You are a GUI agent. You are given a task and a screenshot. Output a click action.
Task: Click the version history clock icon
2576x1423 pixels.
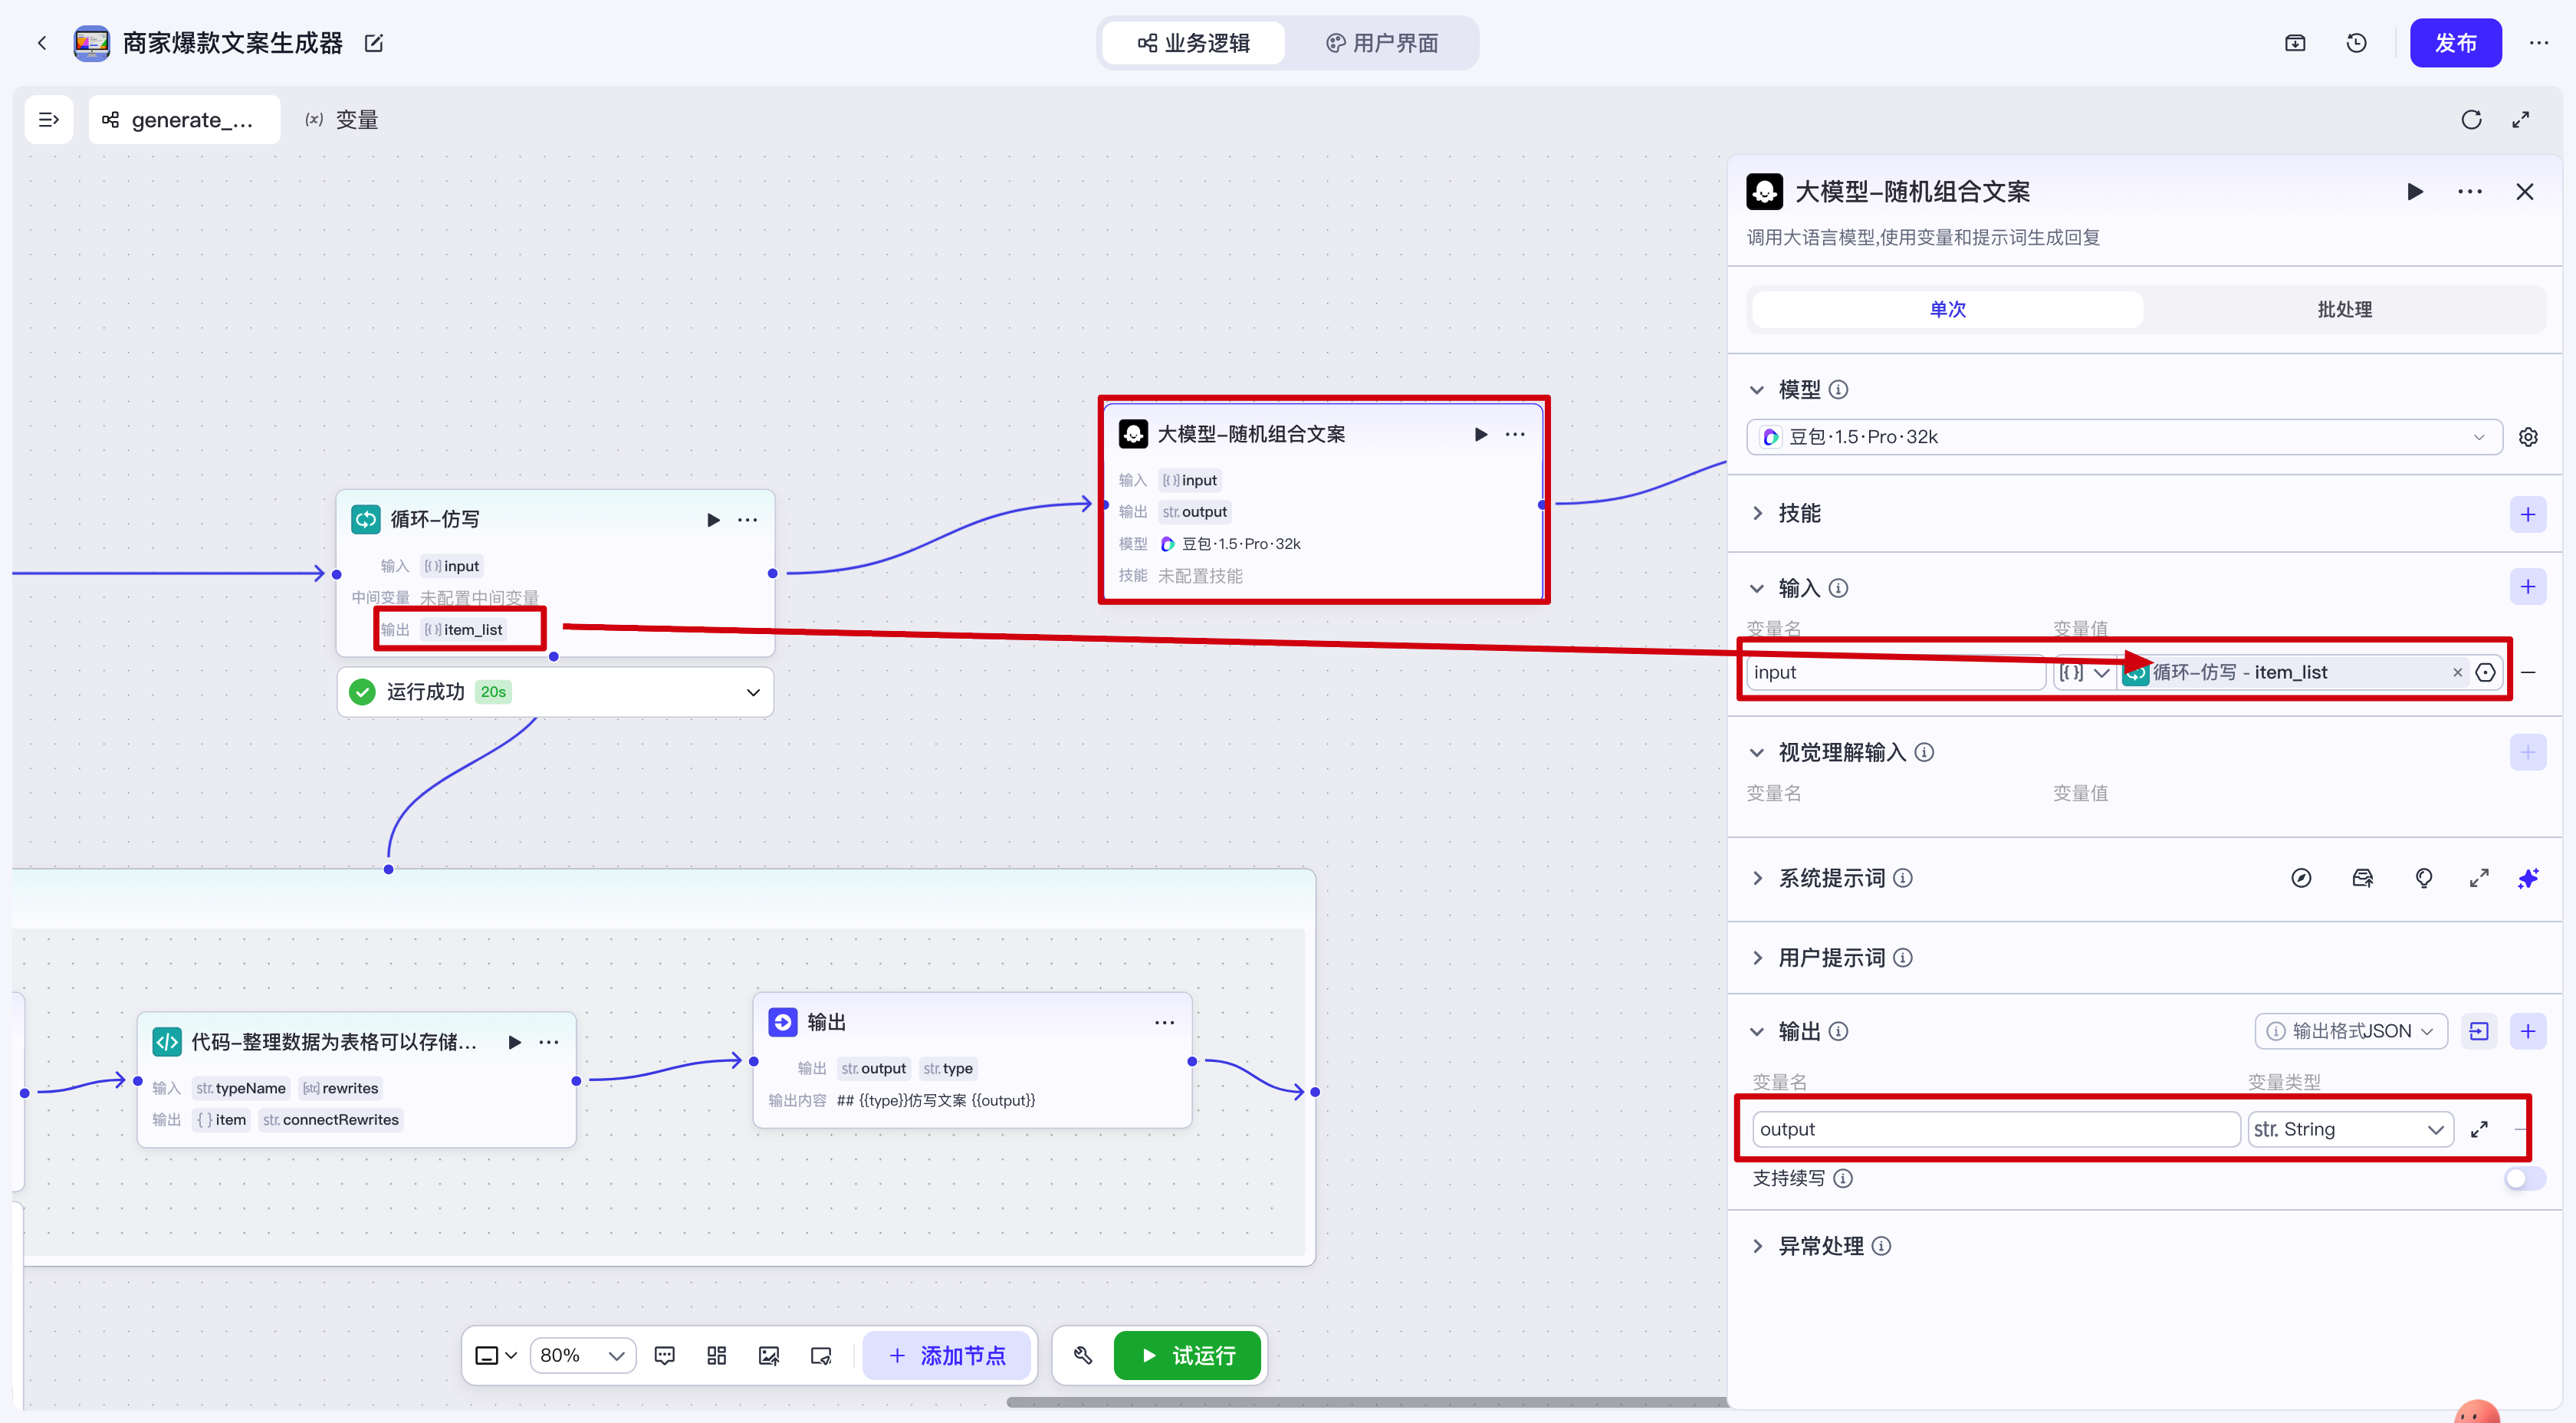pyautogui.click(x=2356, y=43)
